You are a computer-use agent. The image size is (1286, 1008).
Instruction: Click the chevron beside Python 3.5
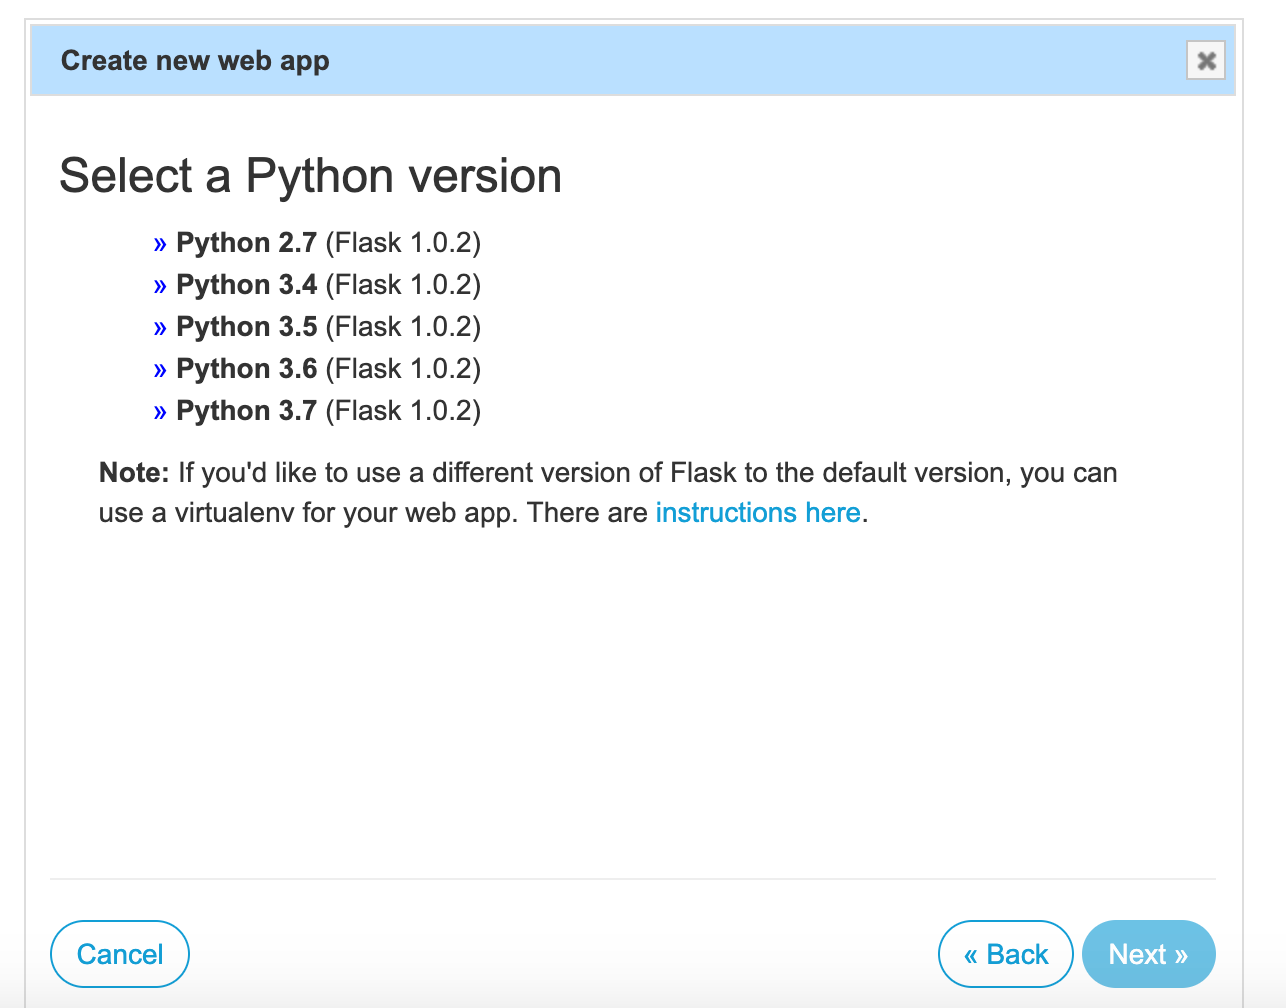click(x=160, y=326)
